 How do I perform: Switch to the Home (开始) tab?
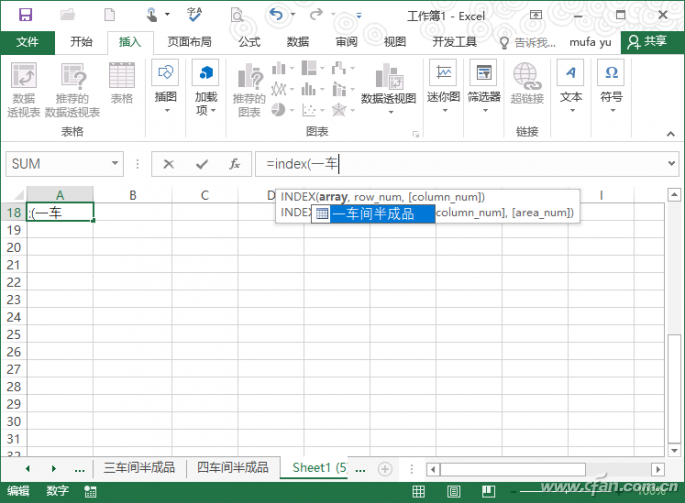click(81, 42)
